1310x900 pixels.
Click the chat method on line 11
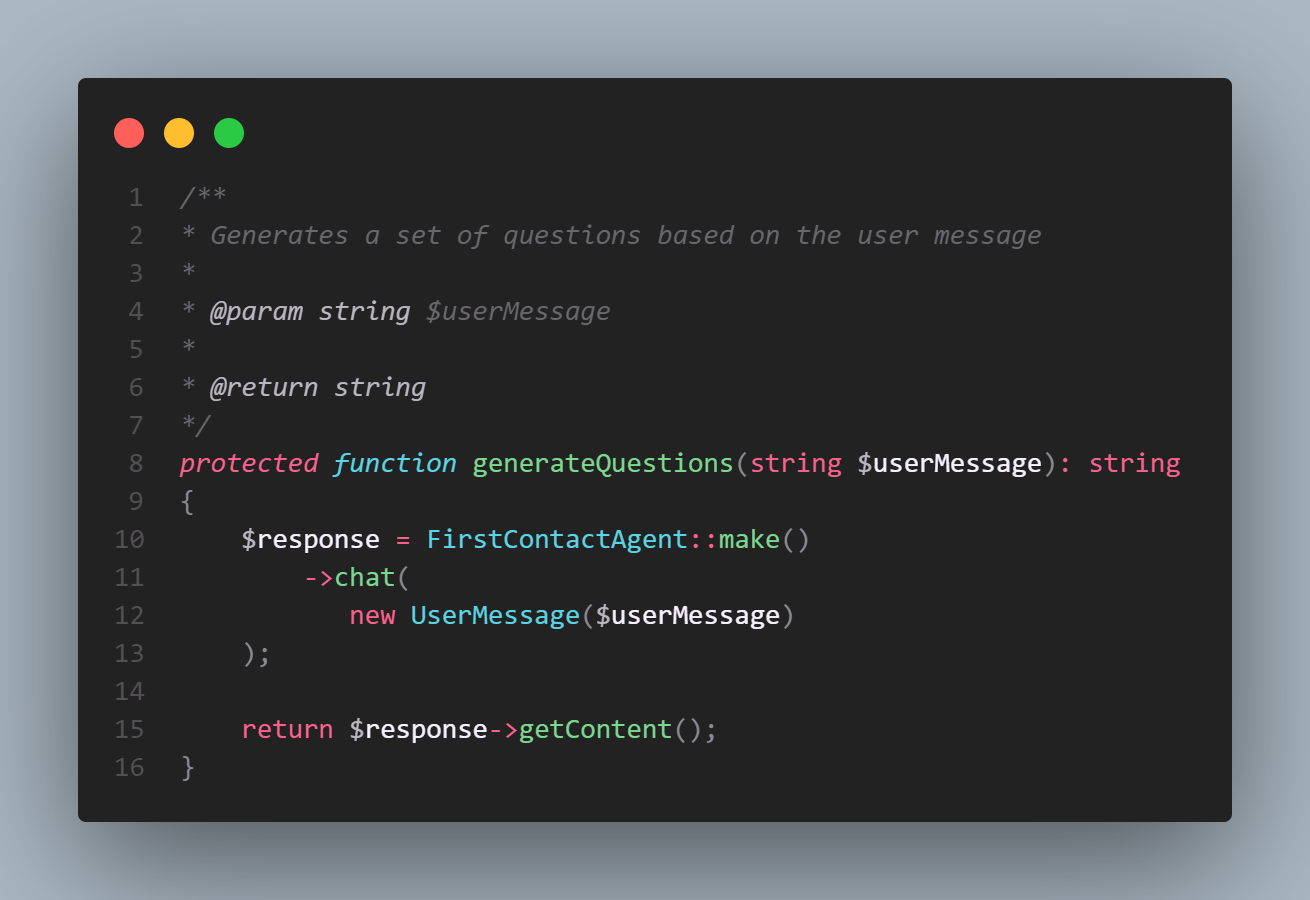(x=365, y=578)
